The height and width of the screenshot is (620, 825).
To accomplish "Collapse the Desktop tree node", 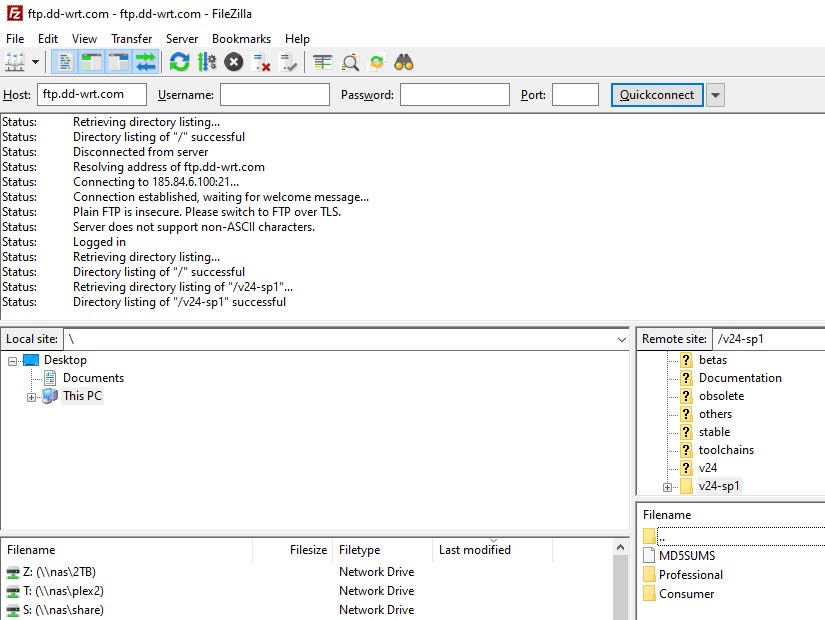I will pos(13,361).
